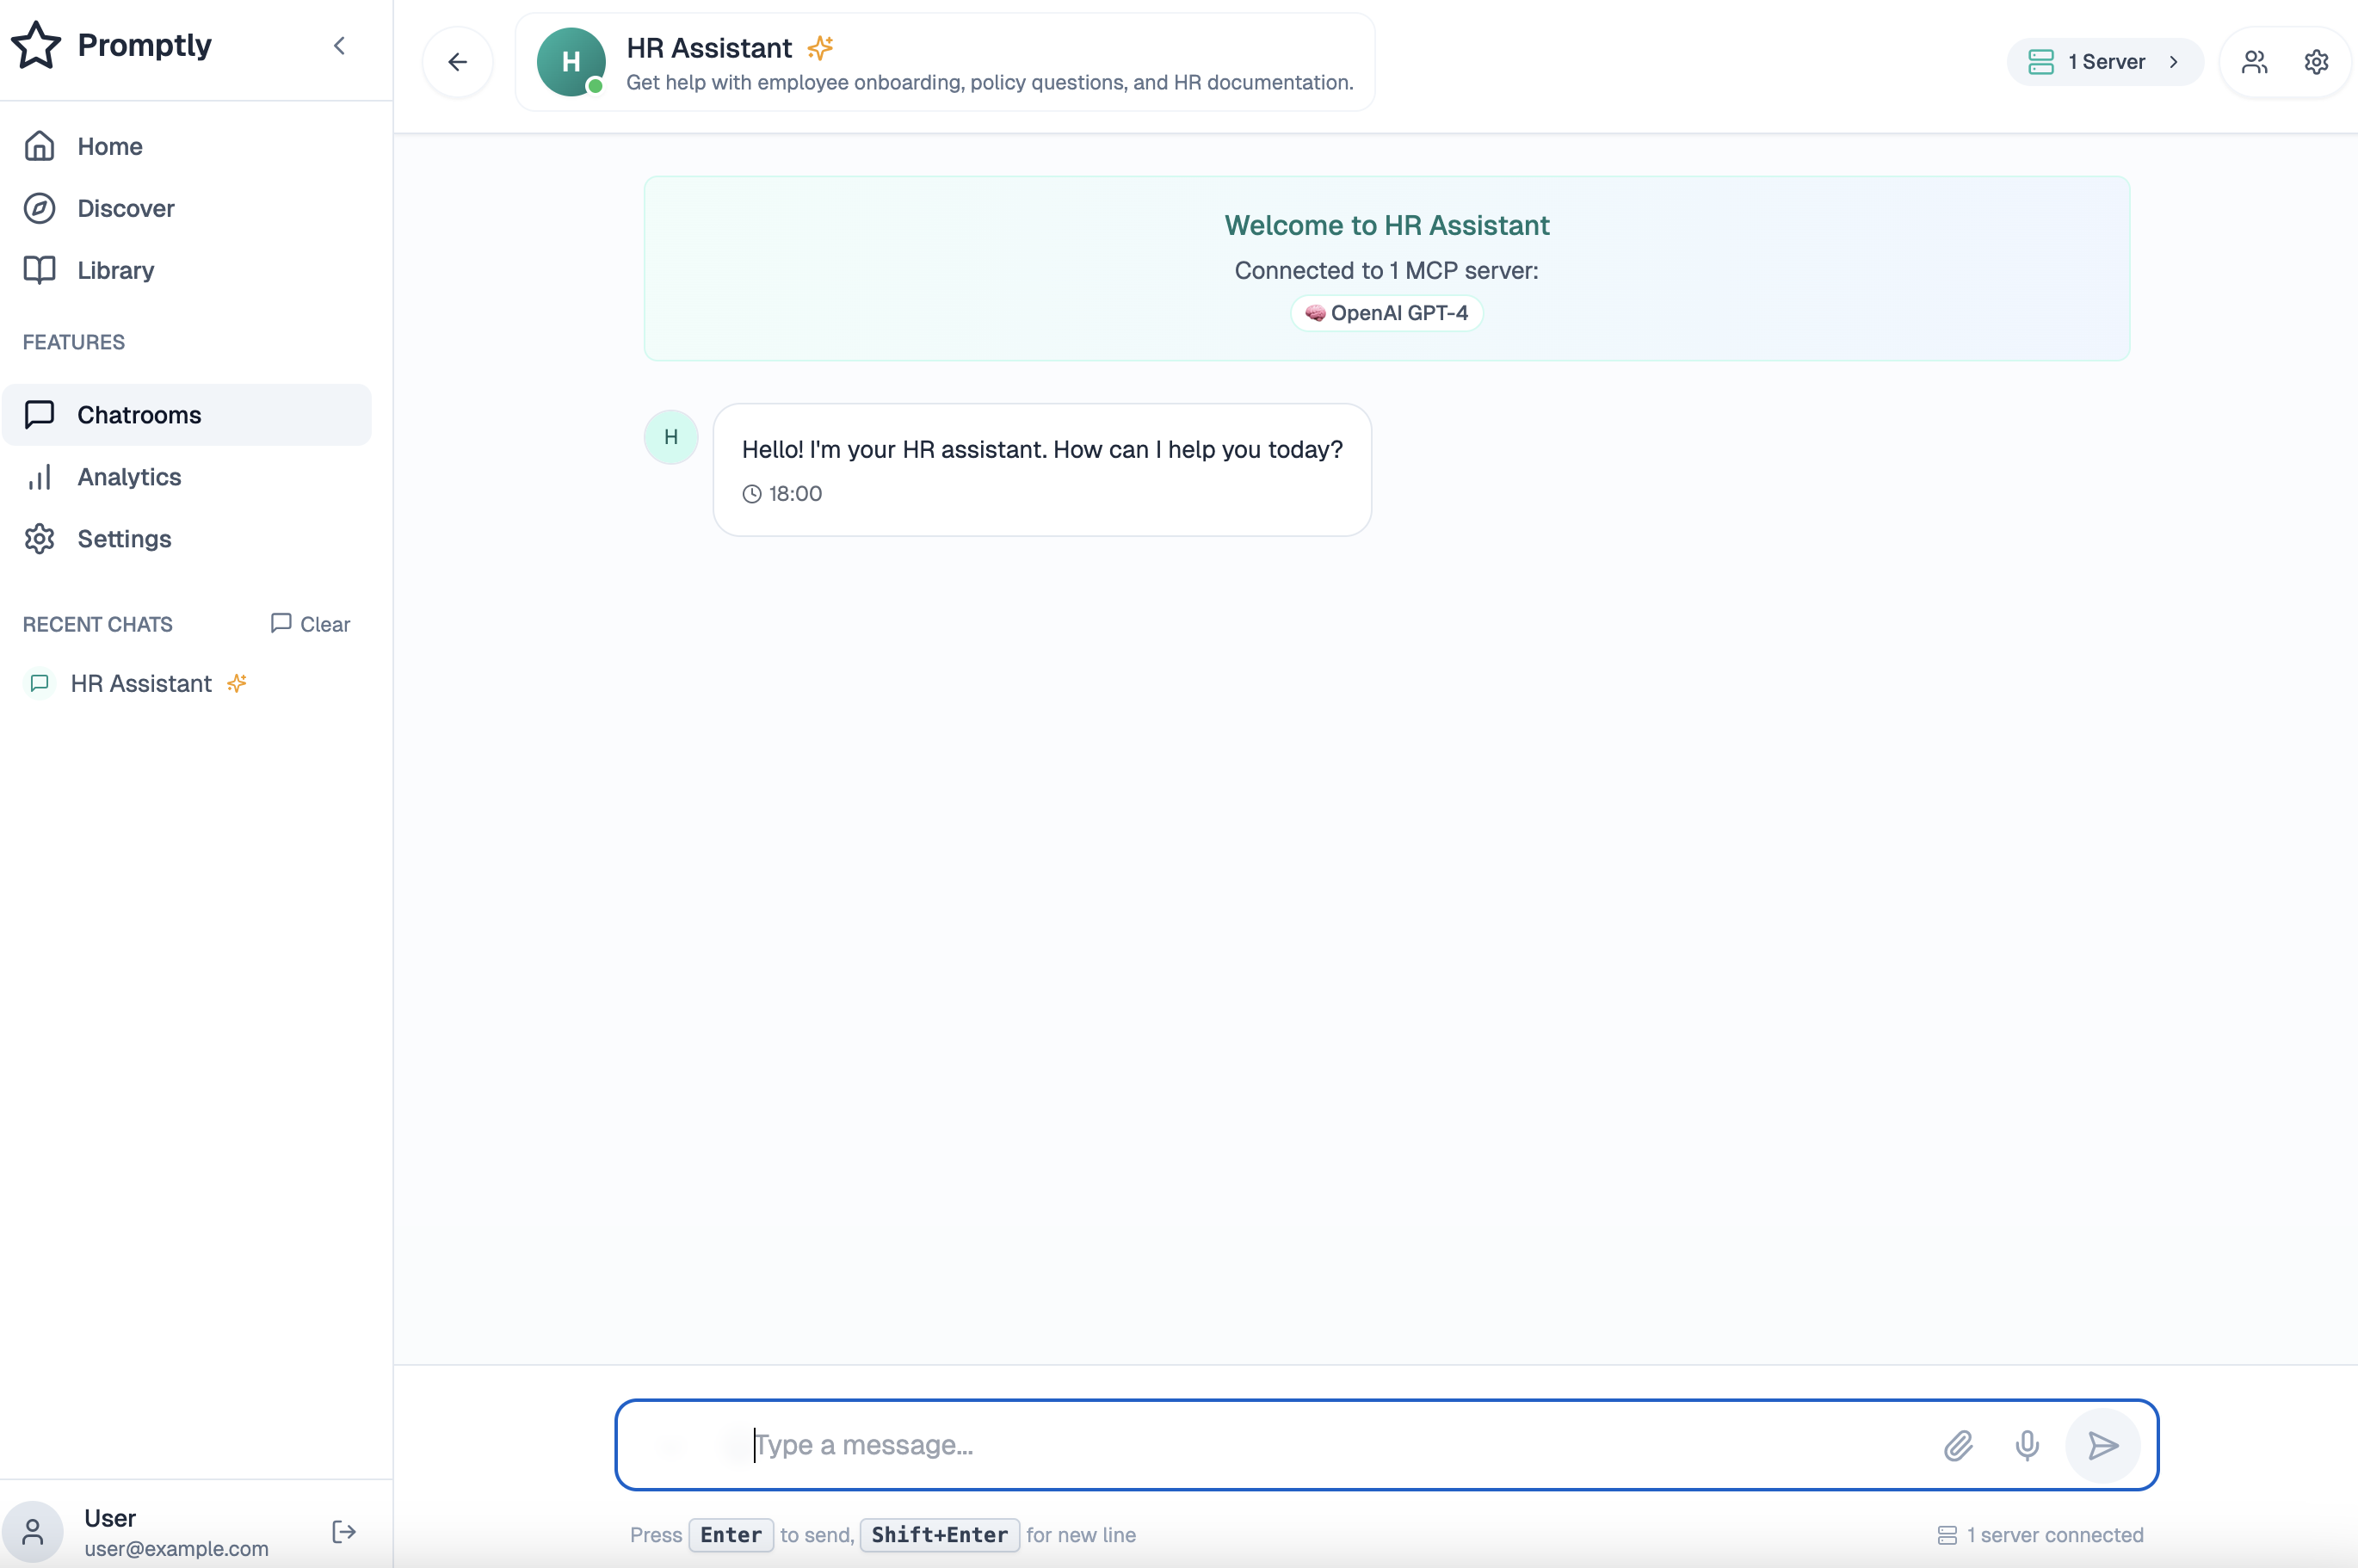The height and width of the screenshot is (1568, 2358).
Task: Open the Library section
Action: tap(115, 270)
